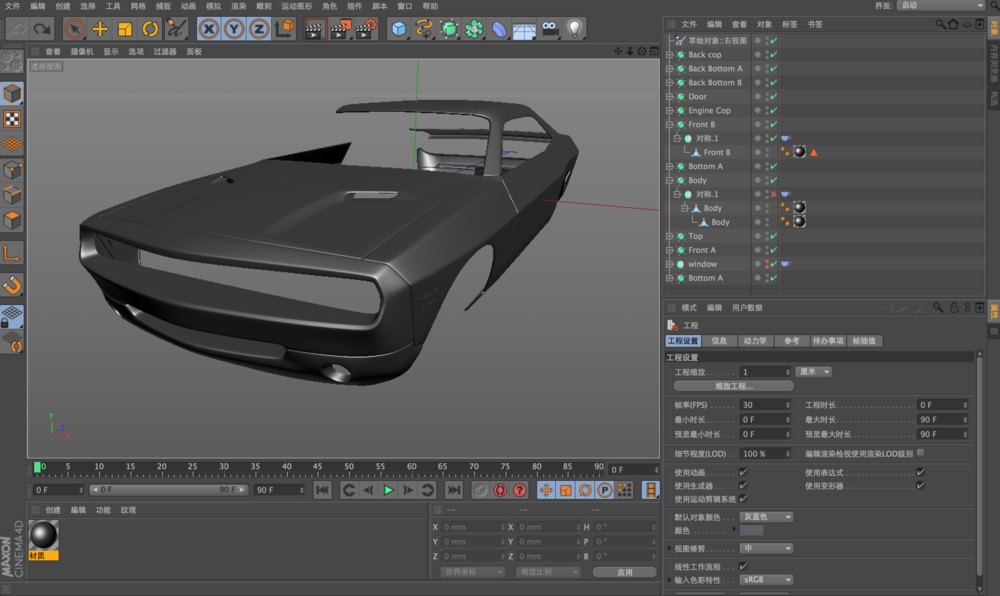Add a Cube primitive from the toolbar
Viewport: 1000px width, 596px height.
399,29
